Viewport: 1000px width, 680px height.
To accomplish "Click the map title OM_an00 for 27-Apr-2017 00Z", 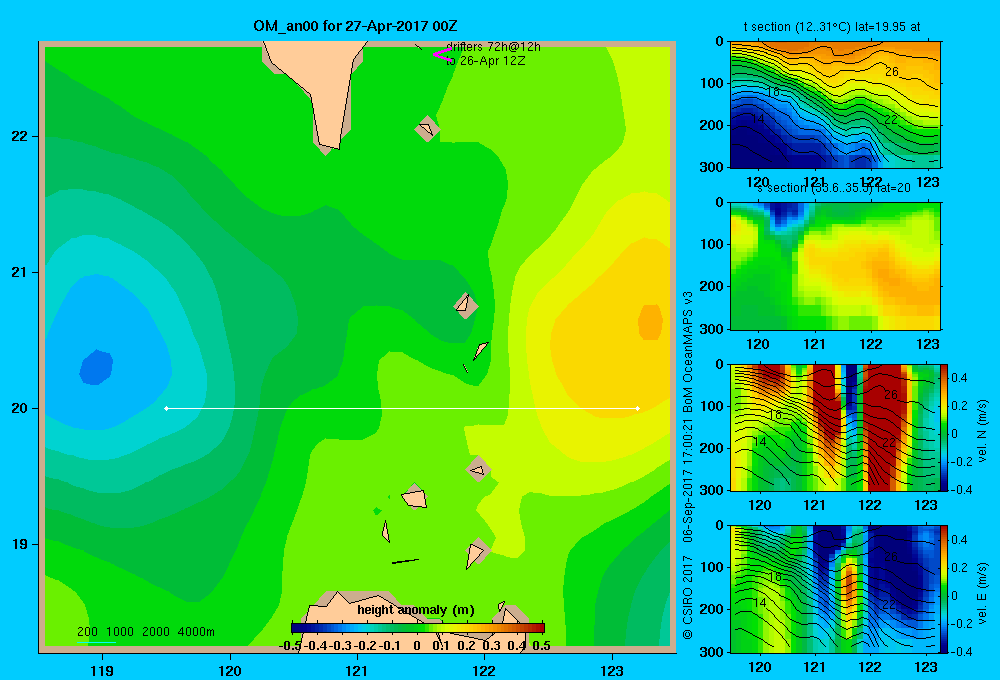I will 355,26.
